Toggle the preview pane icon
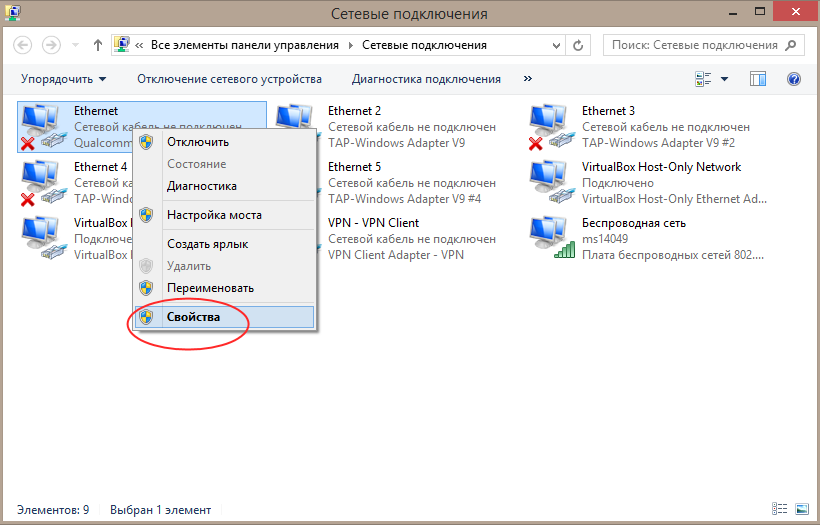This screenshot has width=820, height=525. tap(758, 79)
